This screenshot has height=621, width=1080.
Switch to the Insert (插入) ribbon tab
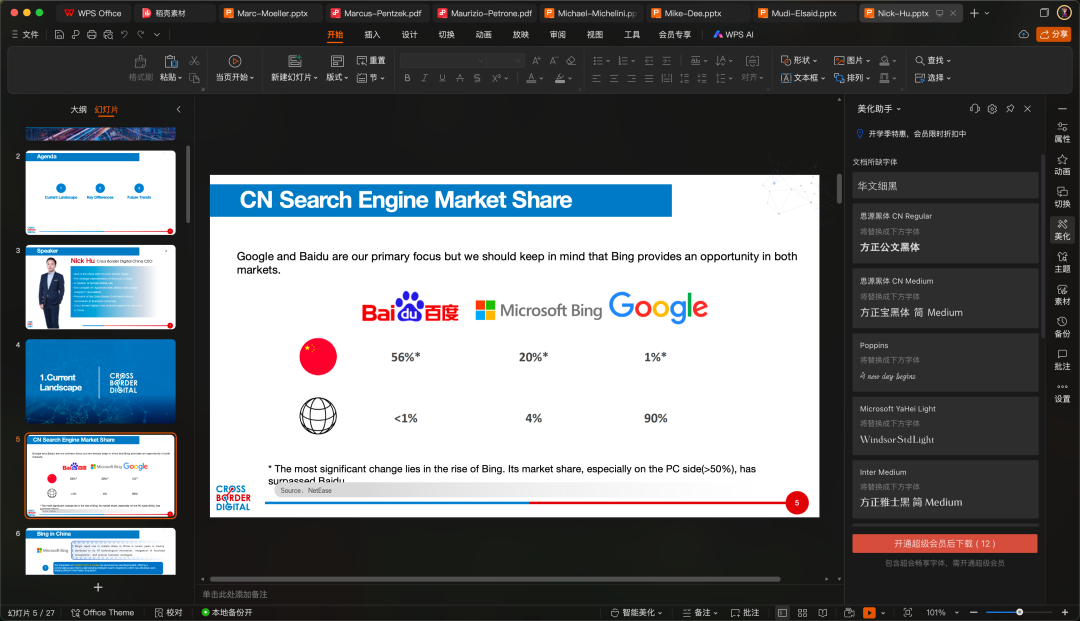[372, 34]
